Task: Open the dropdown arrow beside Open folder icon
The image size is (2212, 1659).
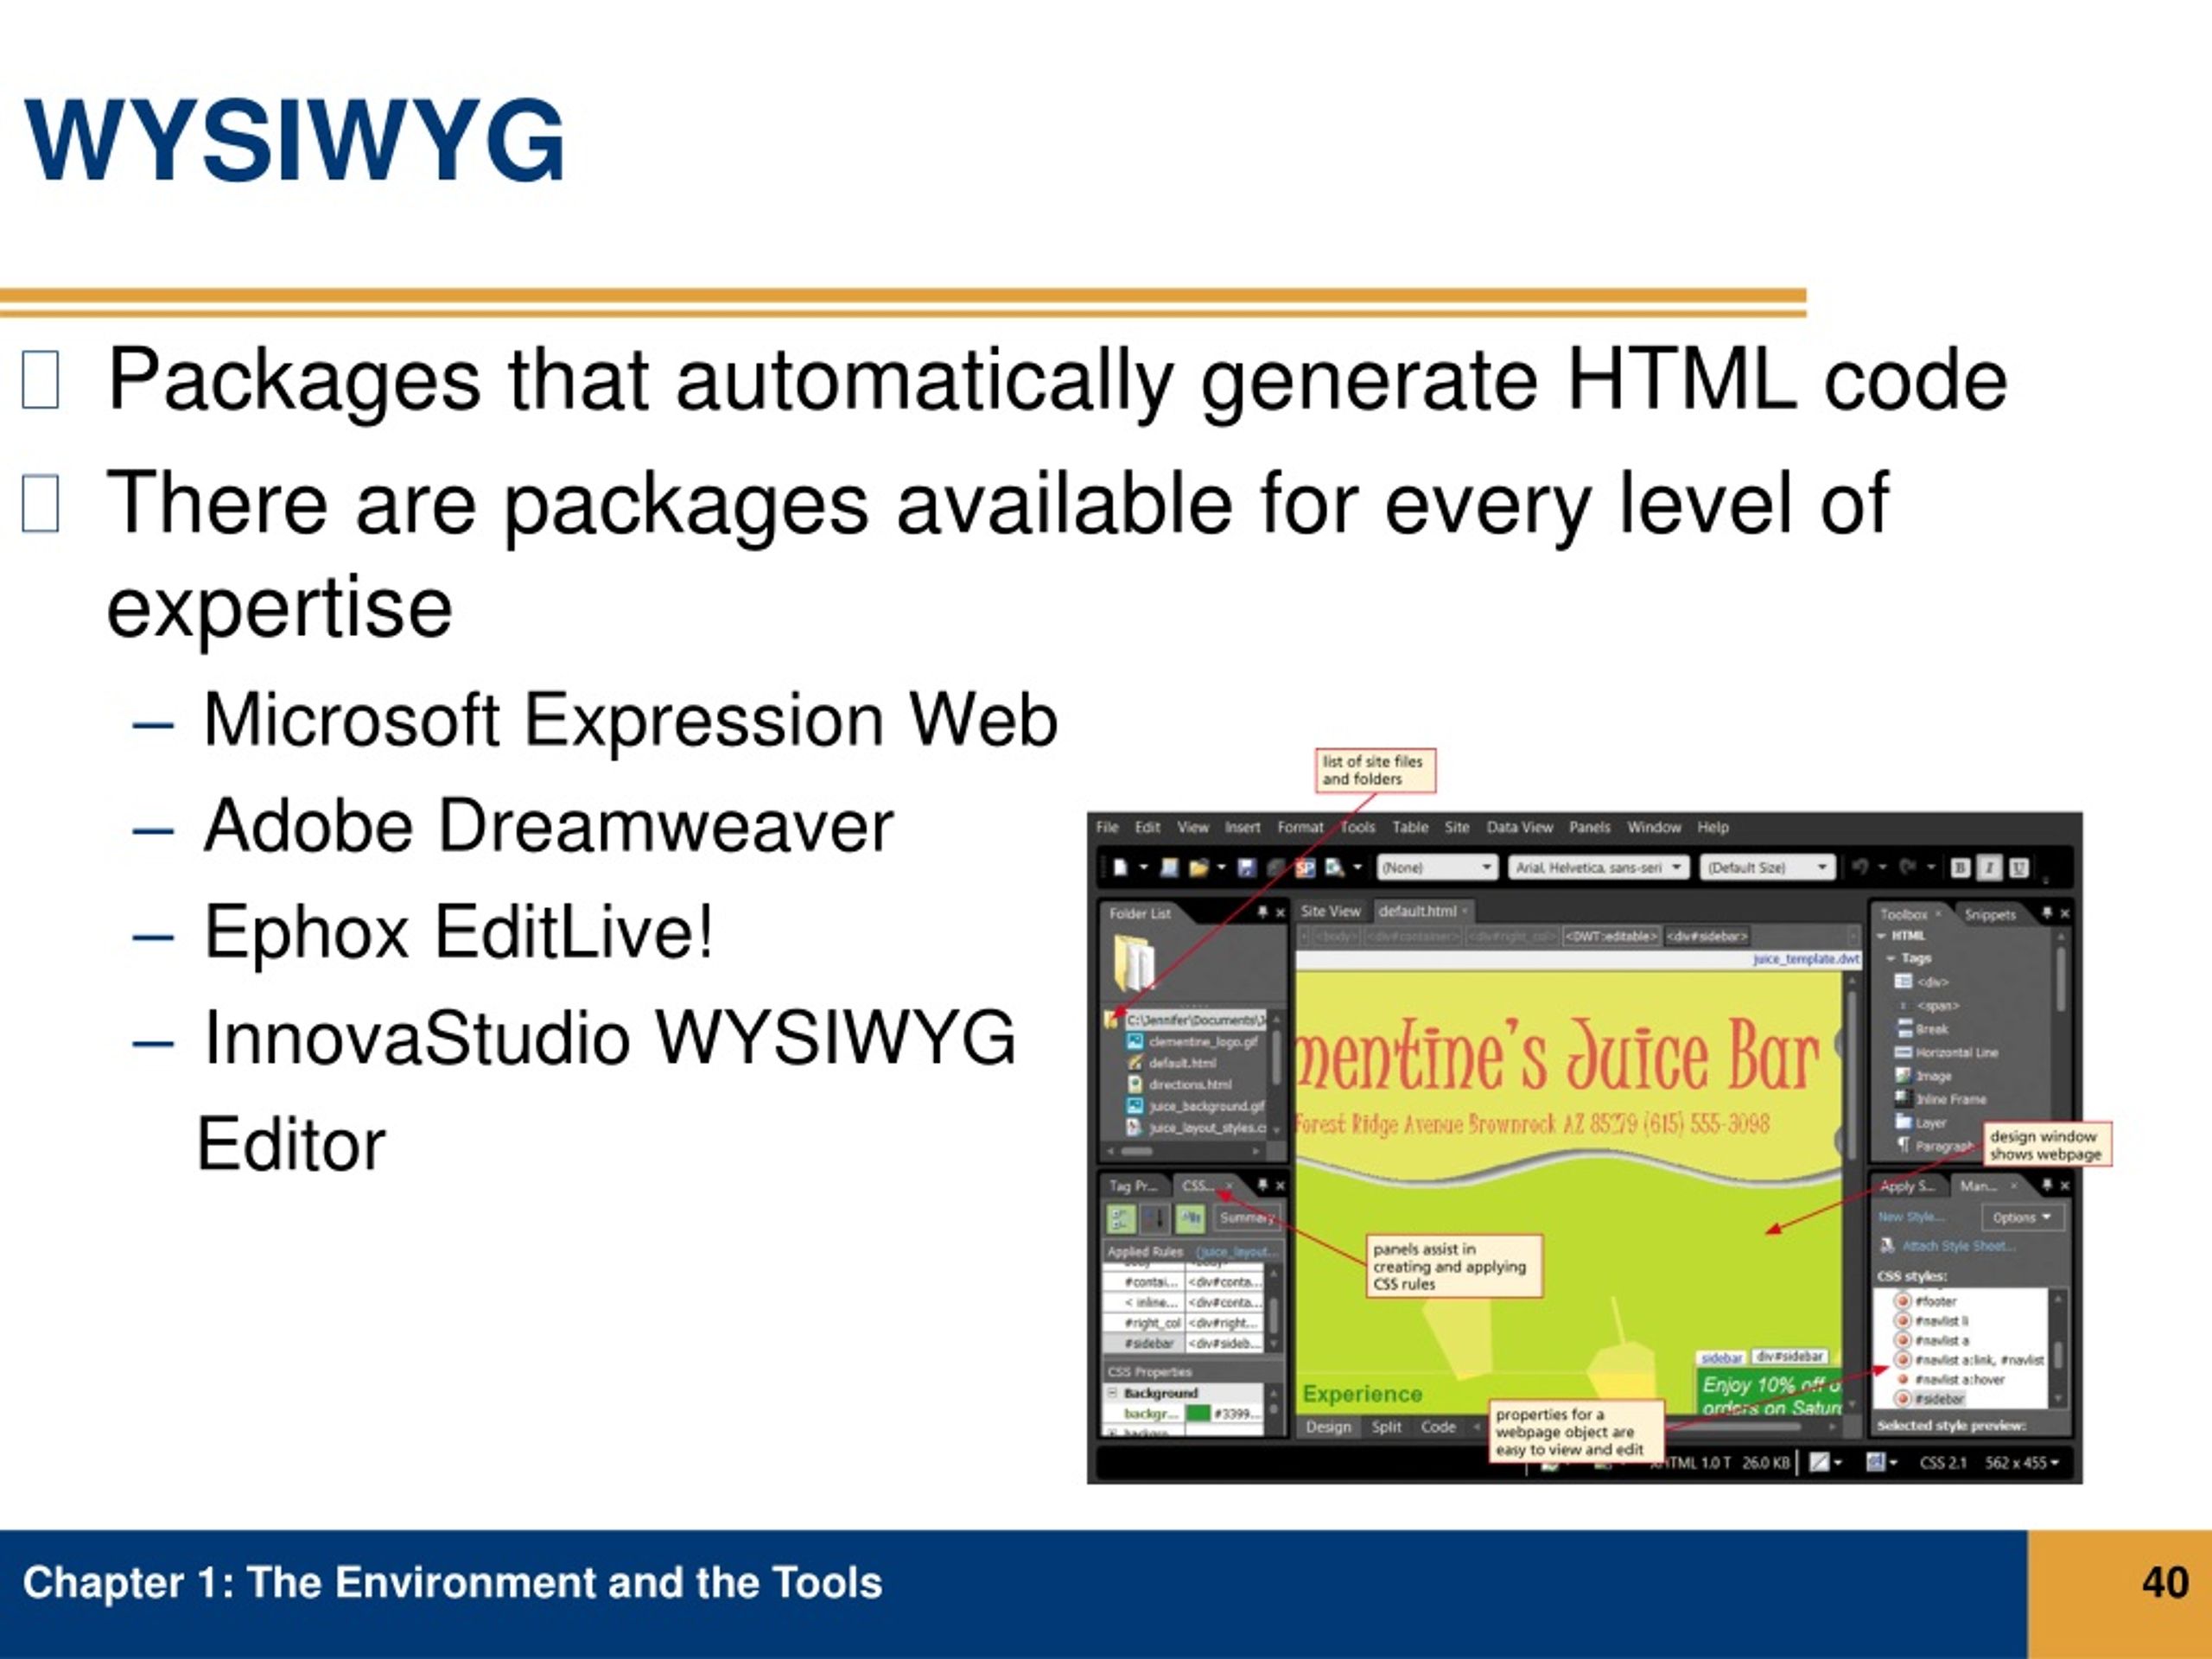Action: pos(1221,867)
